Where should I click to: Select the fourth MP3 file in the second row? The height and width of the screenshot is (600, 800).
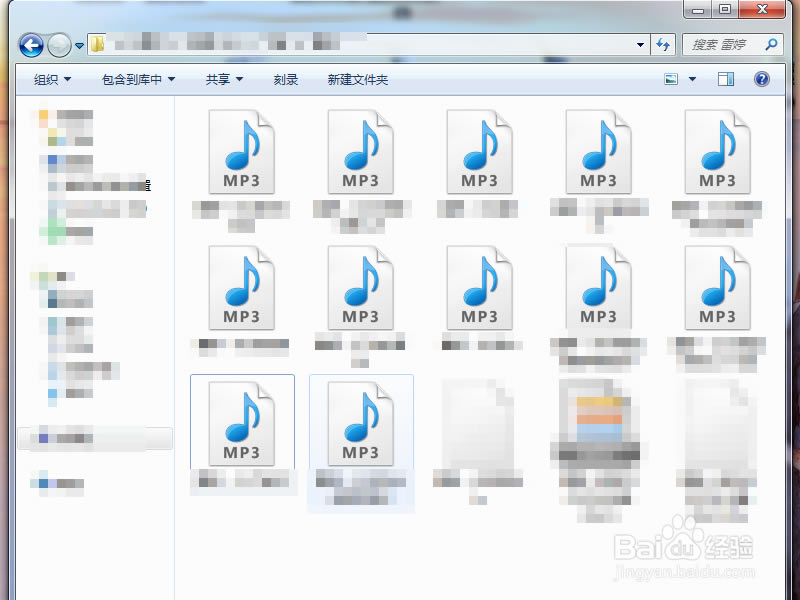tap(598, 288)
